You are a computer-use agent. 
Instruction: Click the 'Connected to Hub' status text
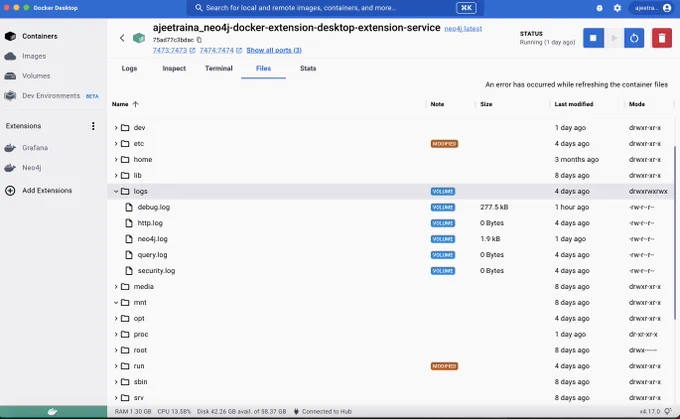click(327, 411)
